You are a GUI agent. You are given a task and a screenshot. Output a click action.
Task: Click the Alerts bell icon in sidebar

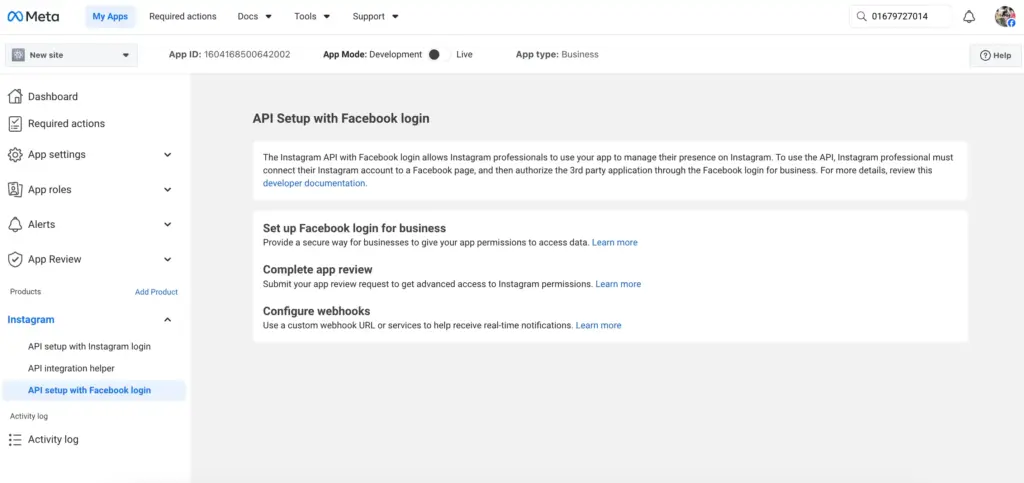[15, 225]
